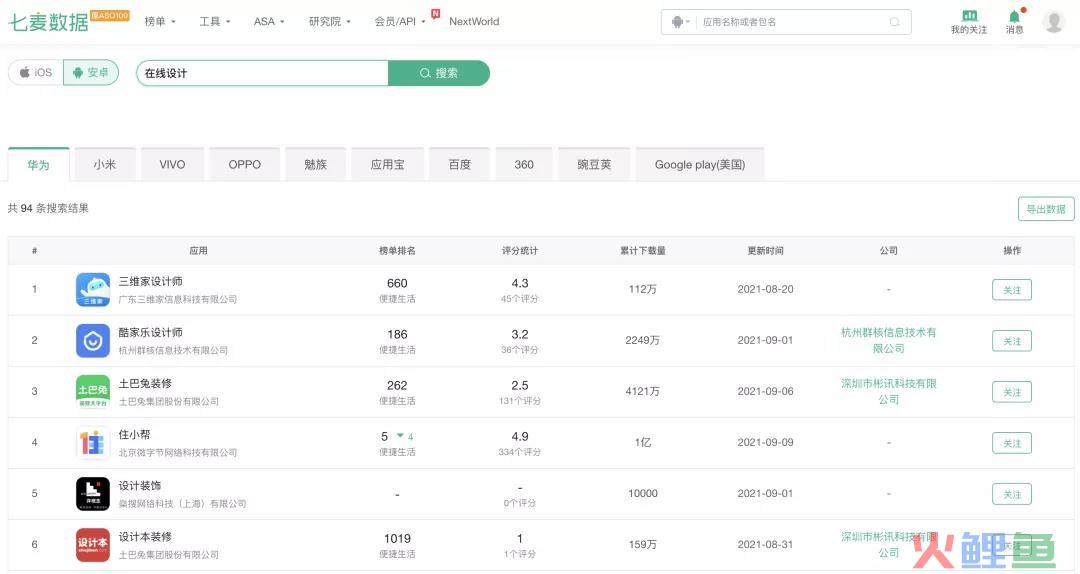Image resolution: width=1080 pixels, height=574 pixels.
Task: Expand the 研究院 menu
Action: (x=330, y=21)
